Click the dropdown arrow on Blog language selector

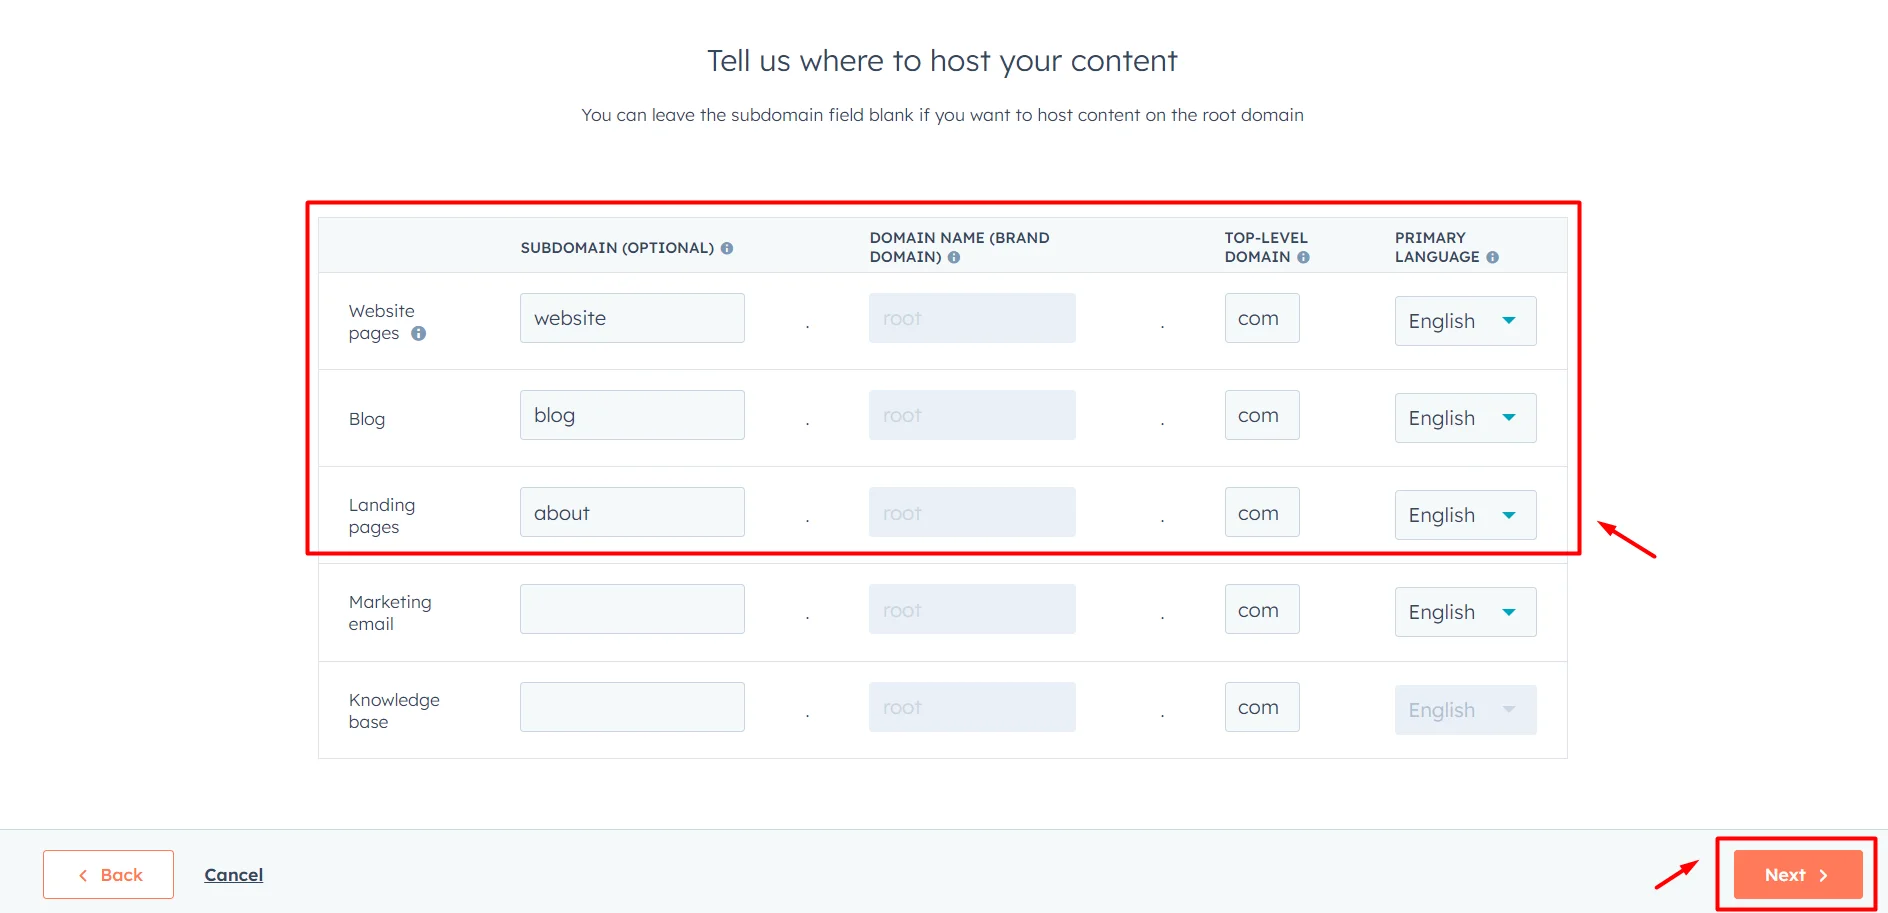point(1509,418)
